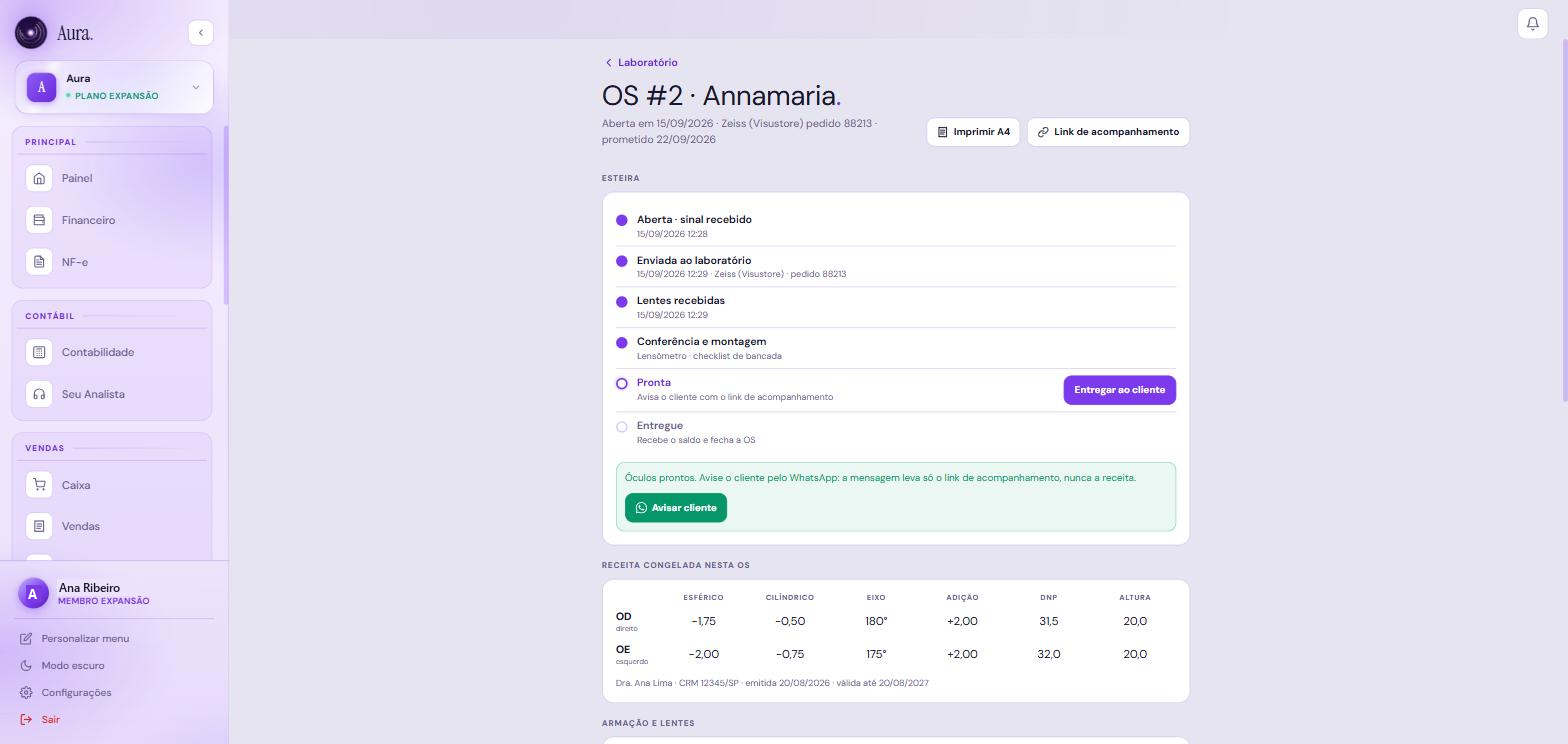Click the 'Enviada ao laboratório' step text
This screenshot has width=1568, height=744.
point(694,260)
